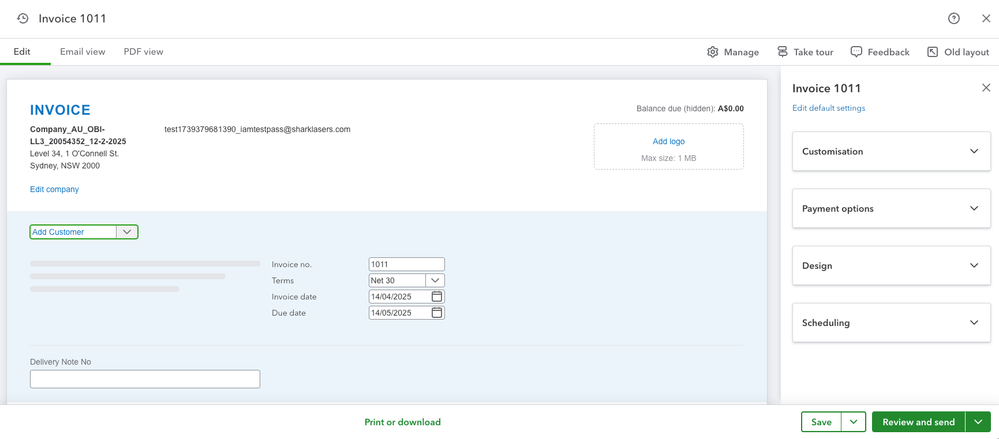Expand the Scheduling section
Screen dimensions: 999x439
pyautogui.click(x=891, y=322)
